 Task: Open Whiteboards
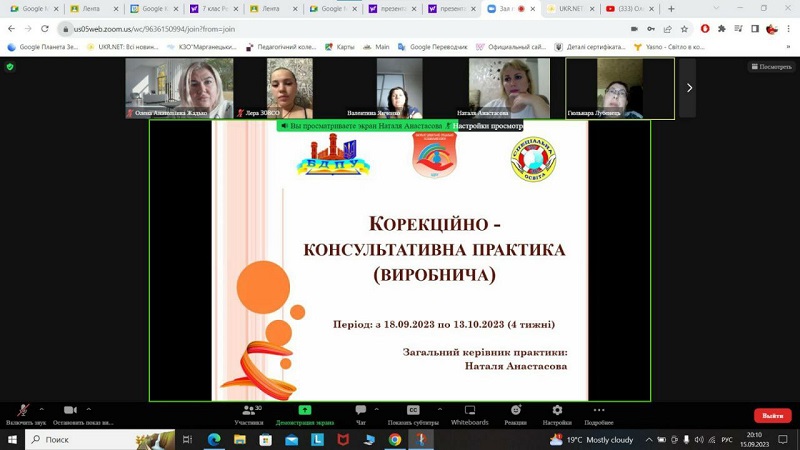469,415
